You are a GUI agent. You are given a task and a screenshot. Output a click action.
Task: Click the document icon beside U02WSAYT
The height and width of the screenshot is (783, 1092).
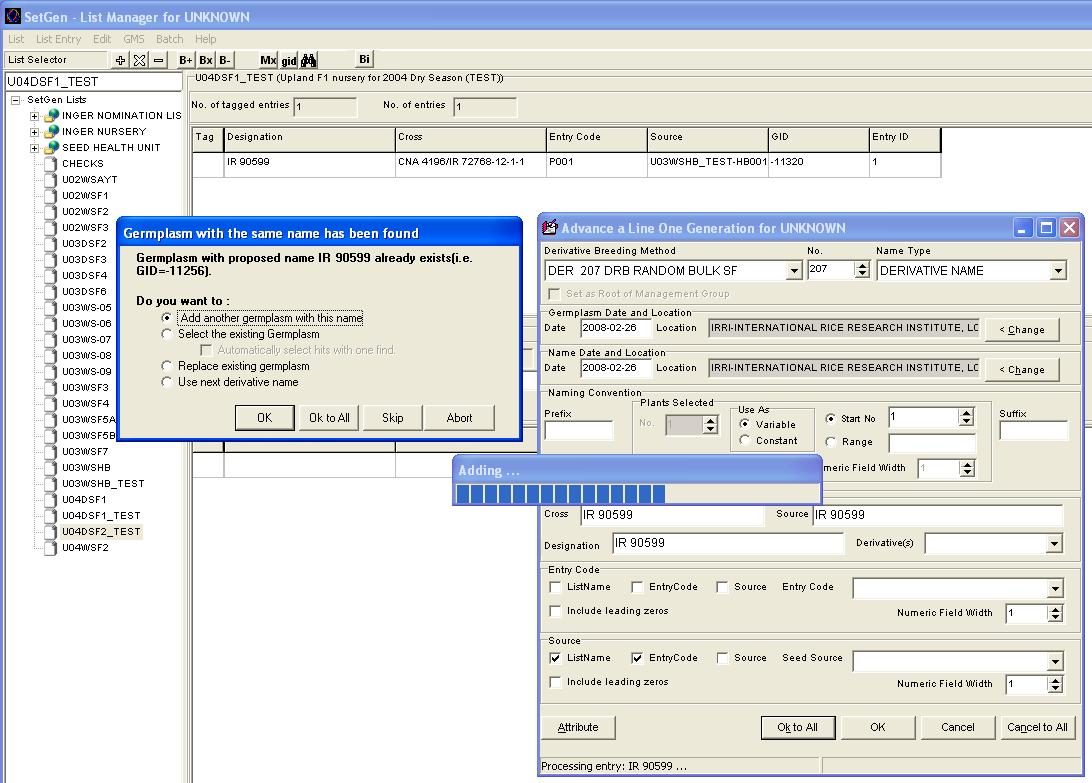coord(50,179)
